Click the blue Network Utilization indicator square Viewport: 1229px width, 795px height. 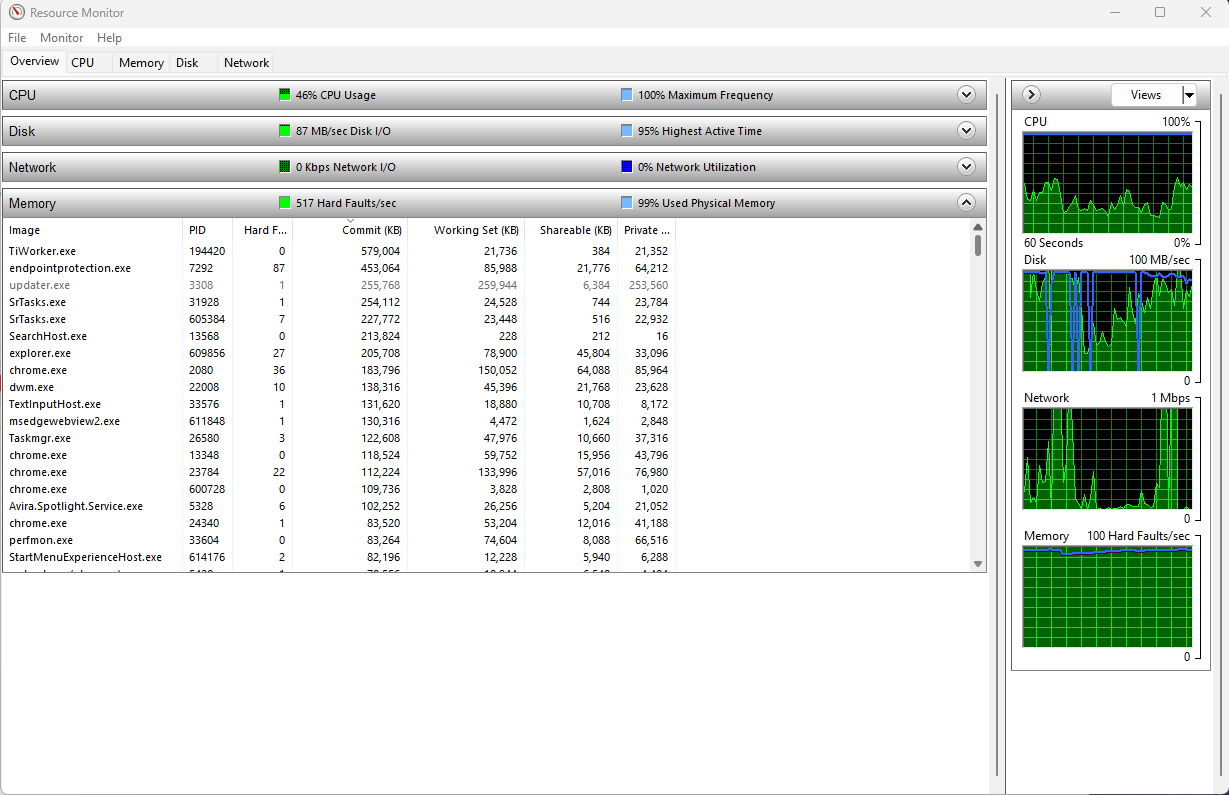pyautogui.click(x=626, y=167)
